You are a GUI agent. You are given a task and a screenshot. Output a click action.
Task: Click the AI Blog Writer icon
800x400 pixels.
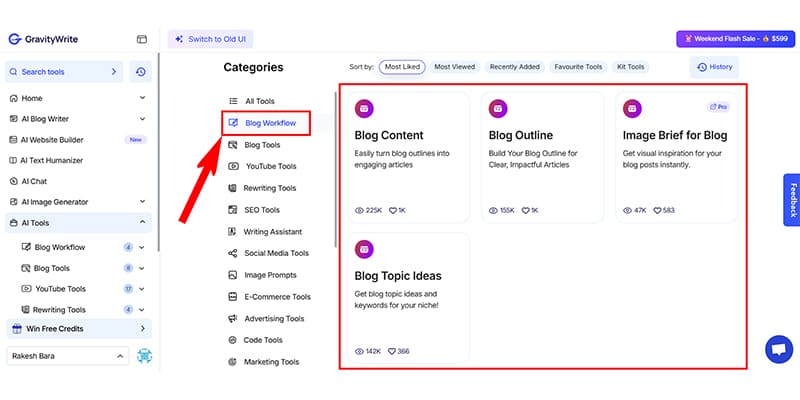click(x=14, y=119)
